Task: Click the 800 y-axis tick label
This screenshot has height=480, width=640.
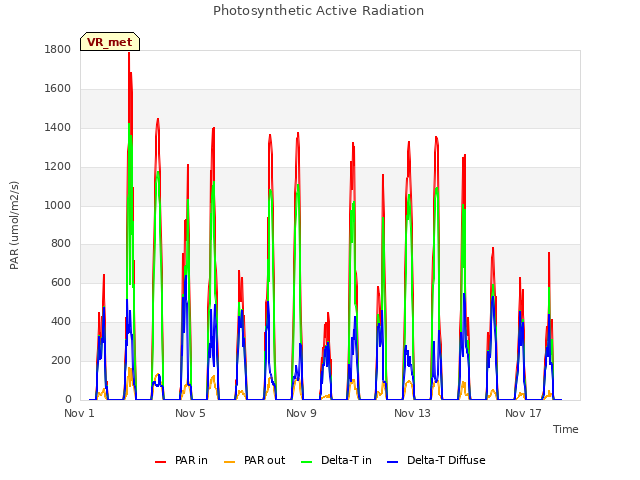Action: [x=61, y=244]
